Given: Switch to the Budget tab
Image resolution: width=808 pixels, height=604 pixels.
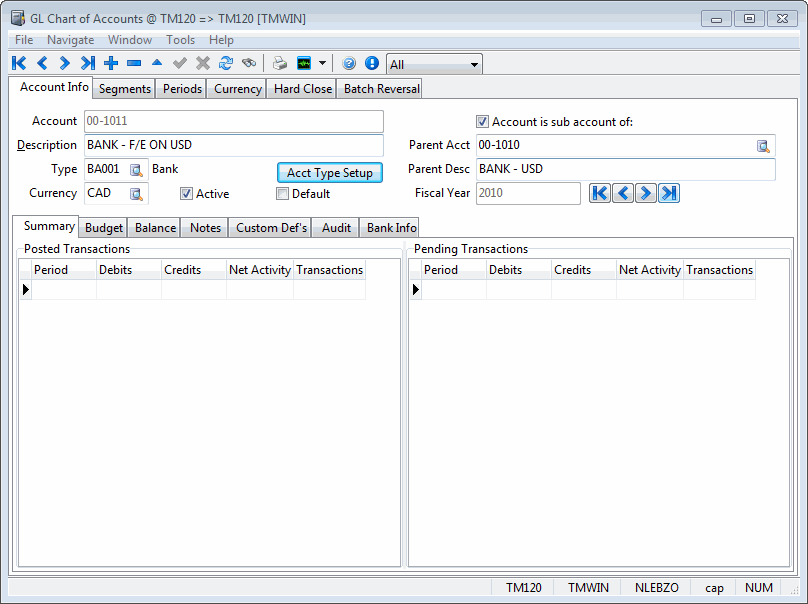Looking at the screenshot, I should pyautogui.click(x=104, y=228).
